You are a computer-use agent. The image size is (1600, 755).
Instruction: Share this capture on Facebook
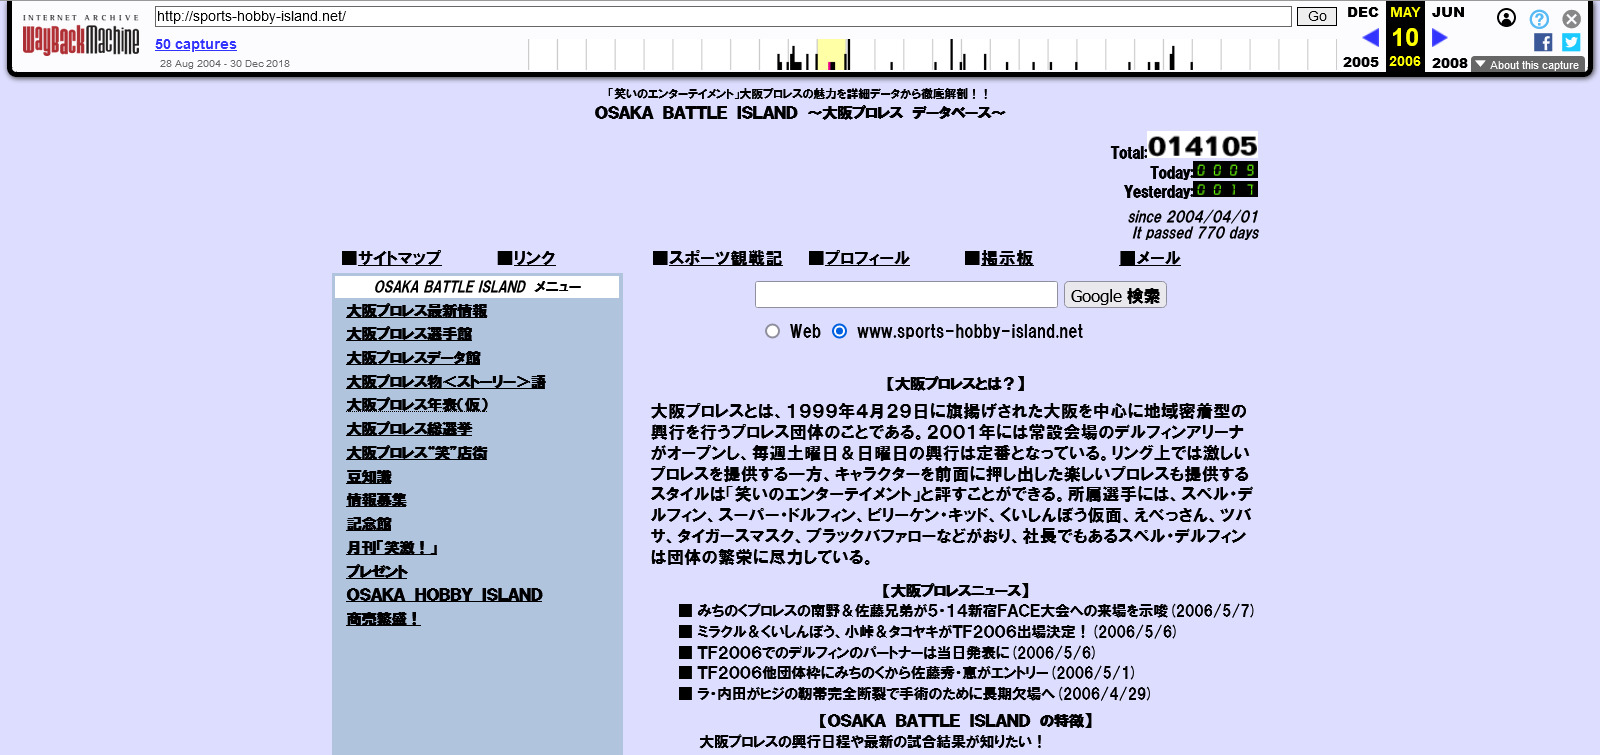click(1543, 42)
